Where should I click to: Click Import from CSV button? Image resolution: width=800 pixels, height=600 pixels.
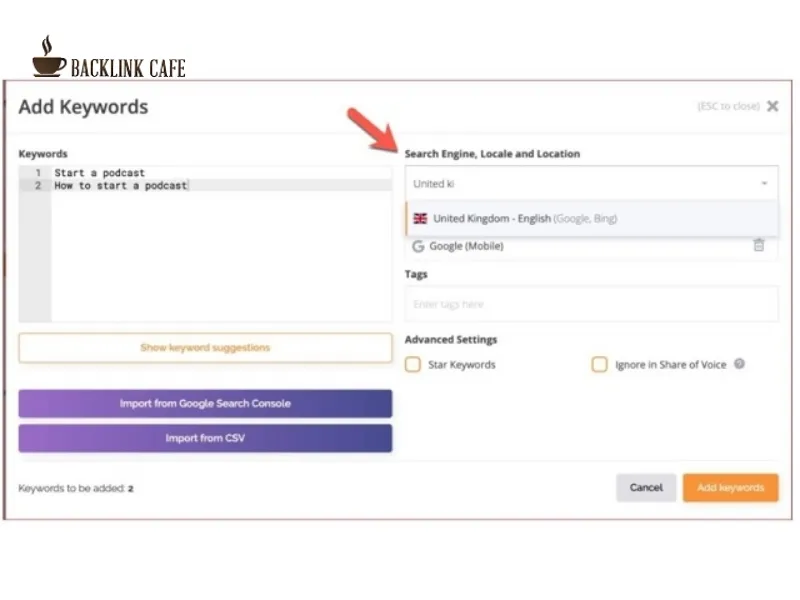[x=205, y=438]
